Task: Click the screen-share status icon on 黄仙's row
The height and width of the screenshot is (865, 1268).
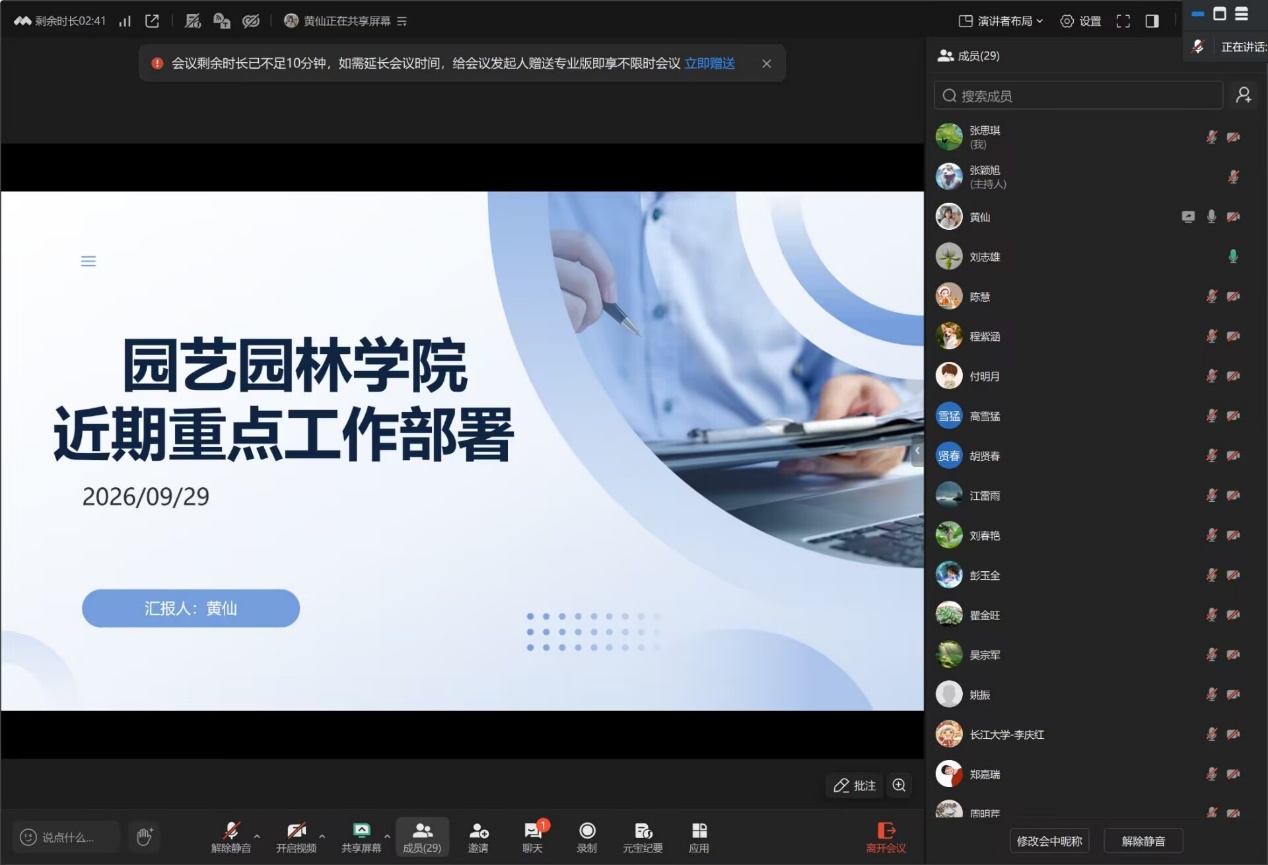Action: 1188,216
